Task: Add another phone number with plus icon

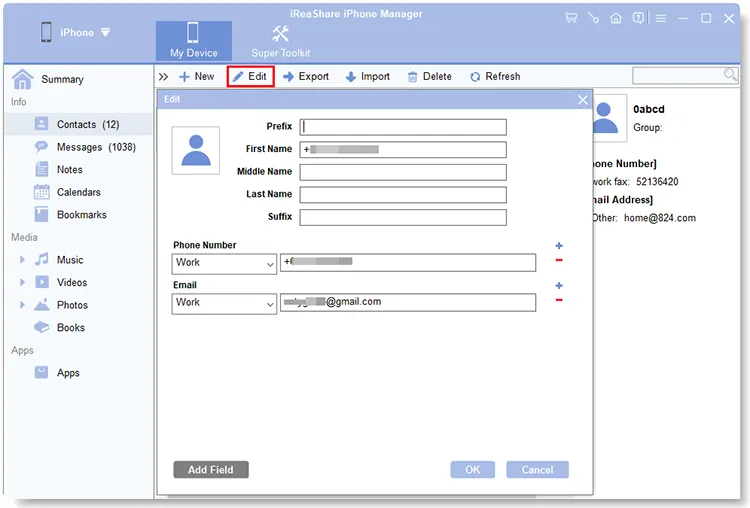Action: point(559,246)
